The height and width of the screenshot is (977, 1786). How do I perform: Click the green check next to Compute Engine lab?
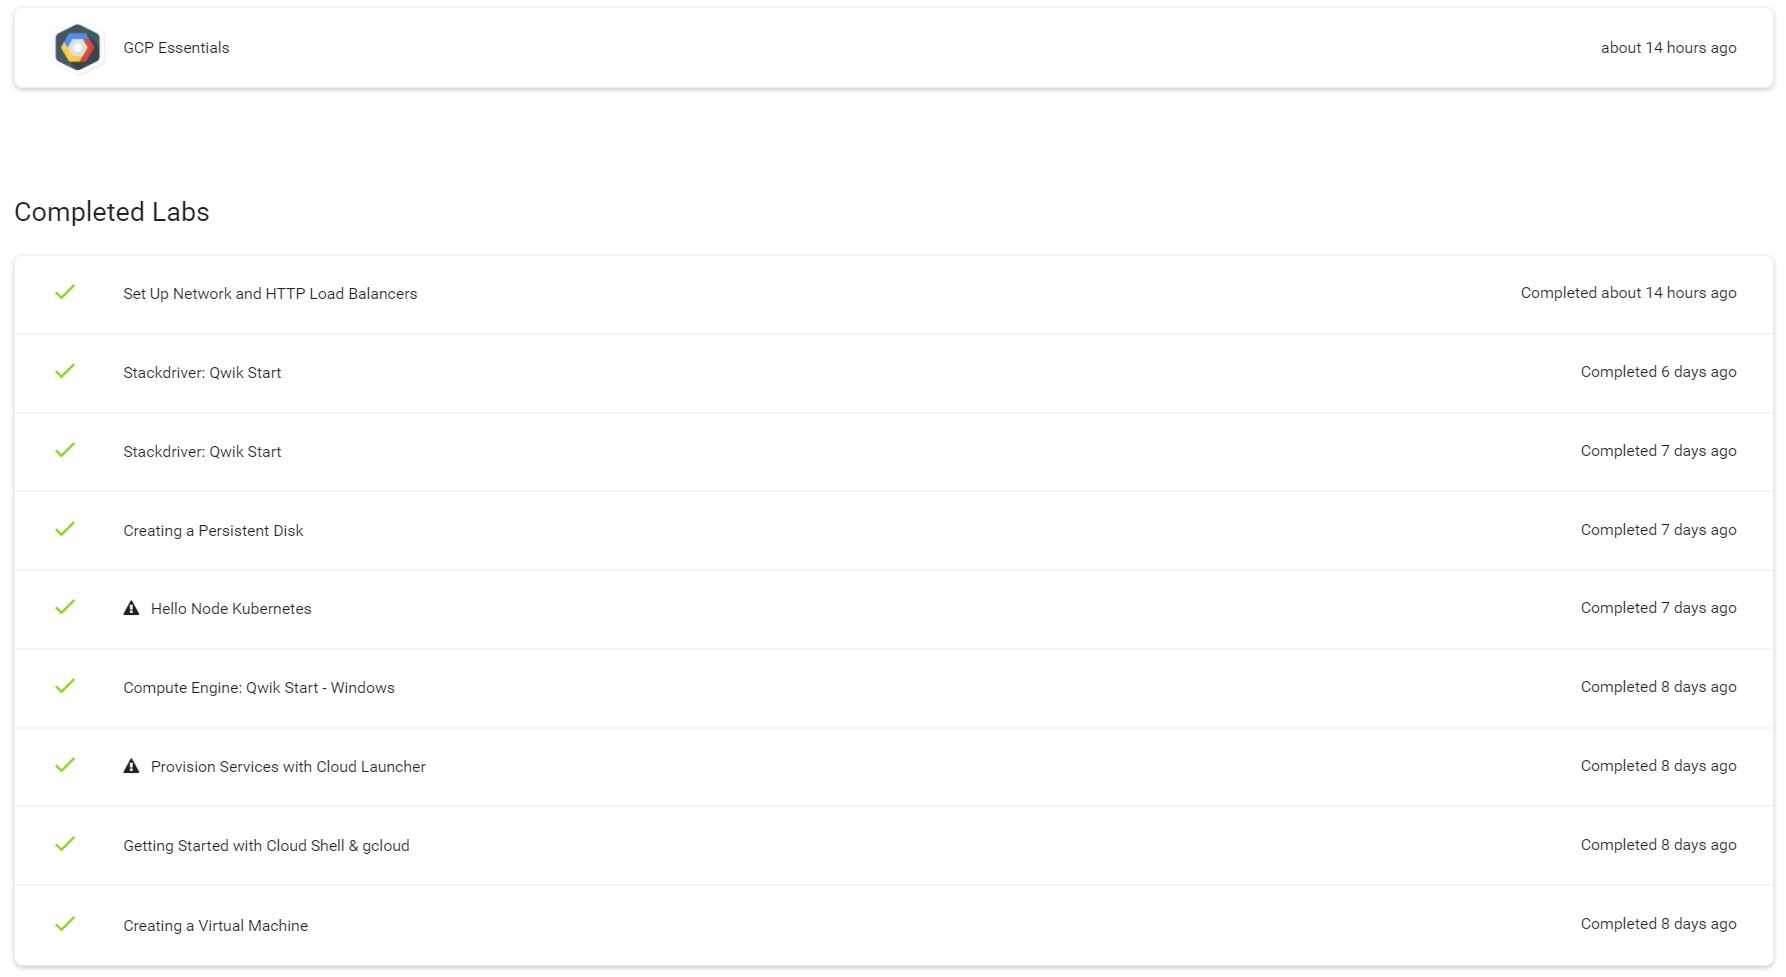coord(65,686)
